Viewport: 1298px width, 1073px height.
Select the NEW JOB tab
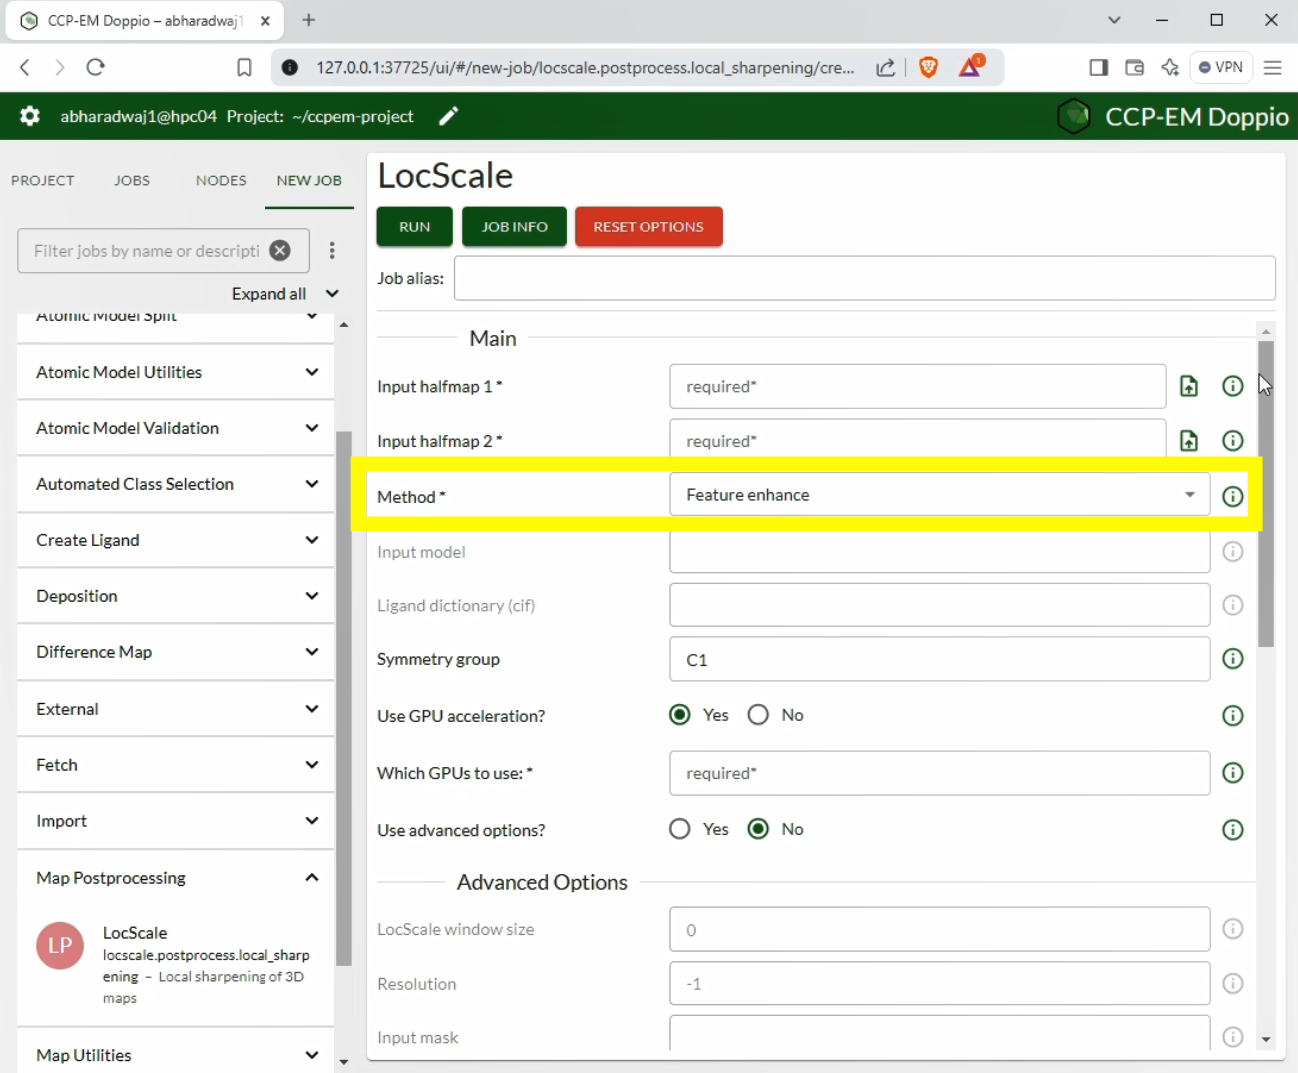tap(309, 180)
